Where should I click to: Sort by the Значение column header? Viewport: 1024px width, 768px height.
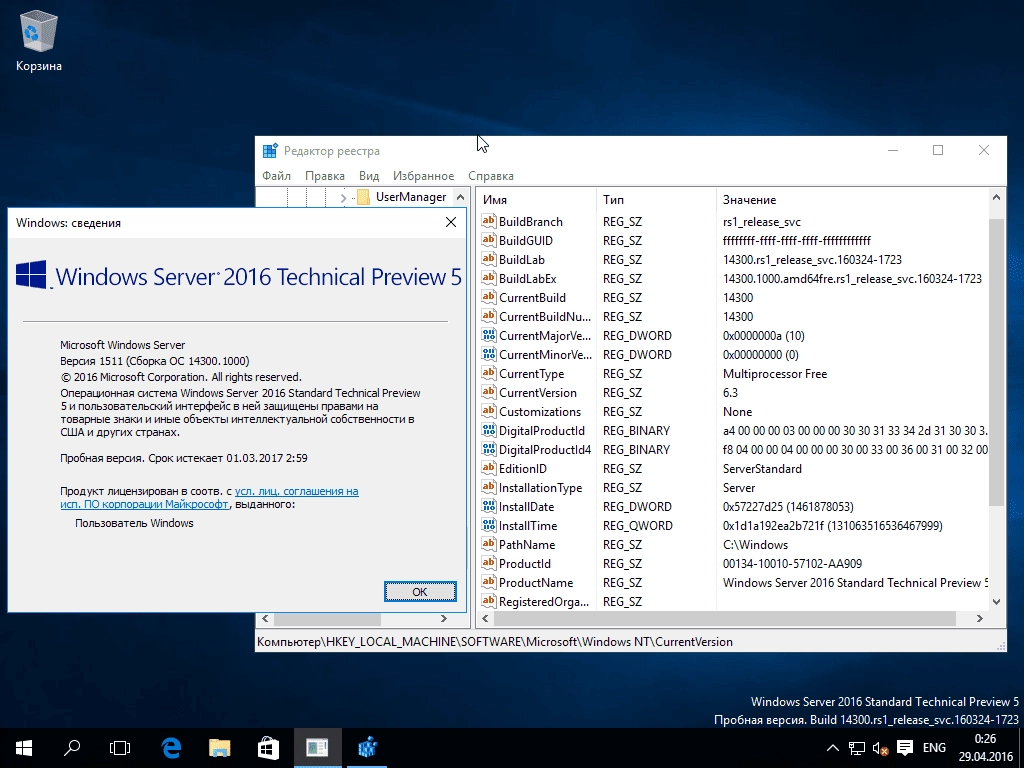pos(852,200)
